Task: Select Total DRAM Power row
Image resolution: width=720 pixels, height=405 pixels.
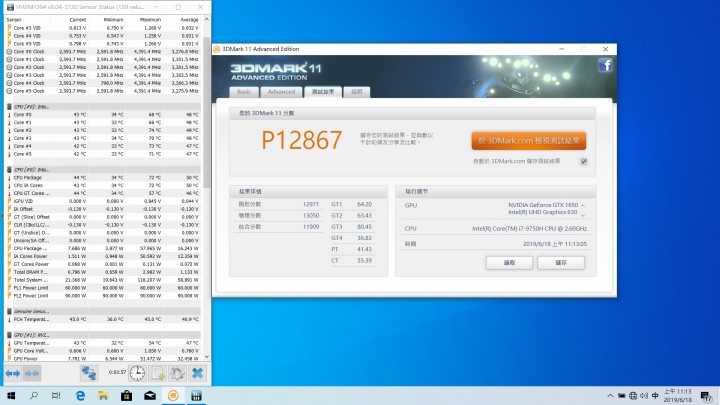Action: pos(103,272)
